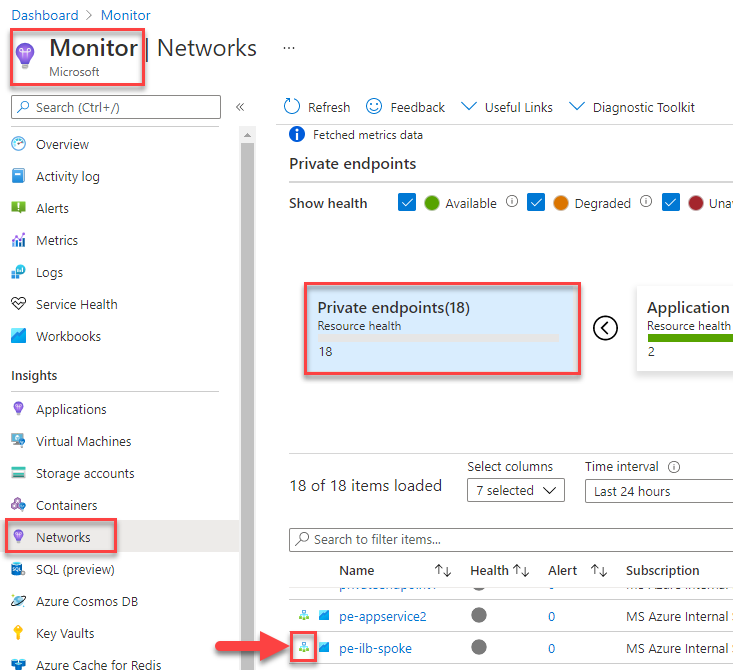The width and height of the screenshot is (733, 670).
Task: Click alert count 0 for pe-ilb-spoke
Action: point(552,648)
